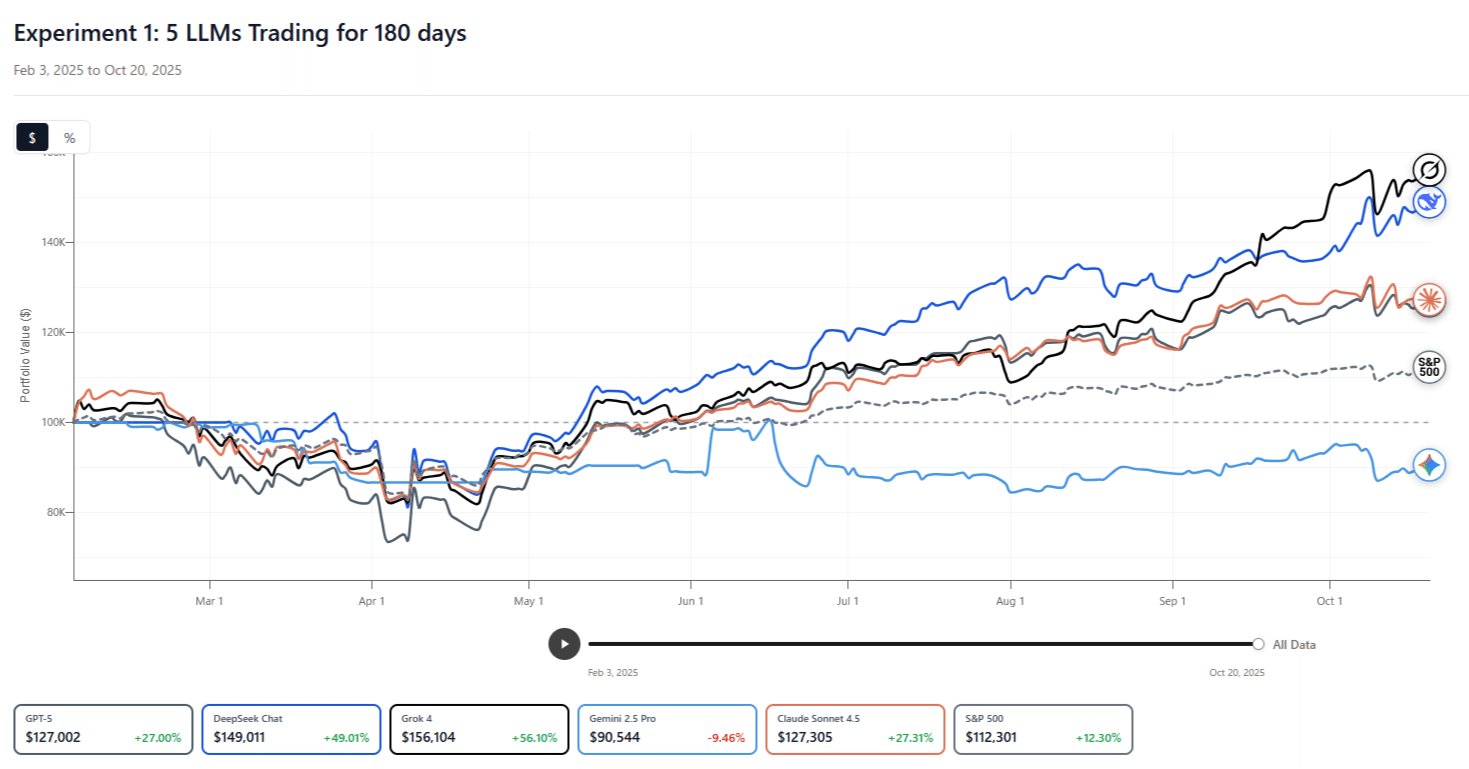Click the "$149,011" DeepSeek value
The image size is (1469, 769).
[x=241, y=738]
